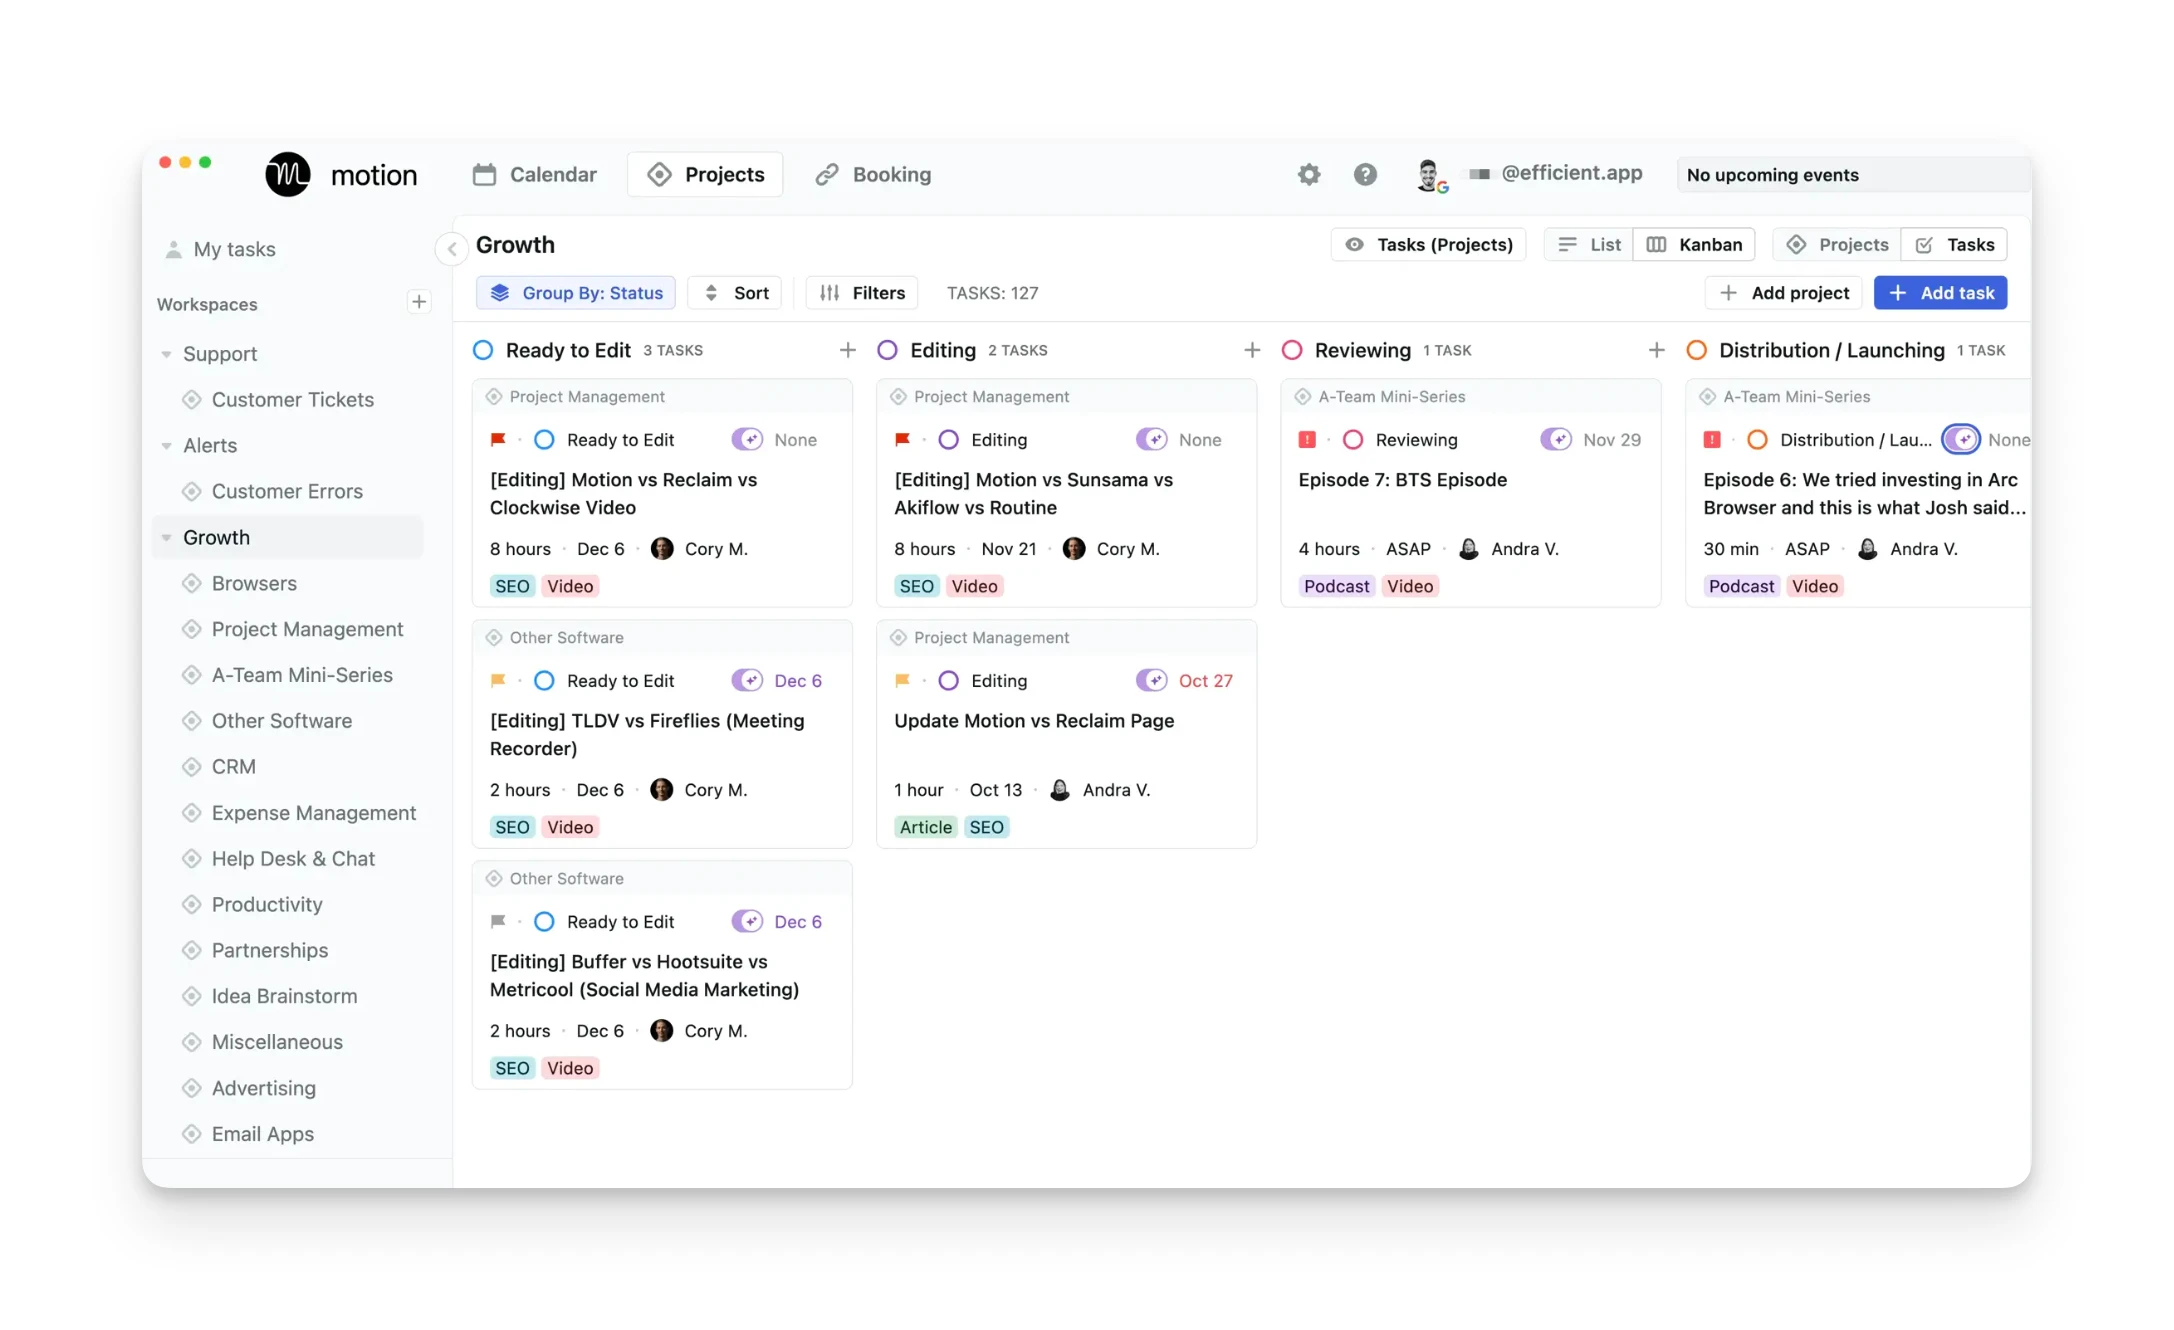Click the plus icon next to Workspaces
The width and height of the screenshot is (2174, 1330).
pos(419,302)
